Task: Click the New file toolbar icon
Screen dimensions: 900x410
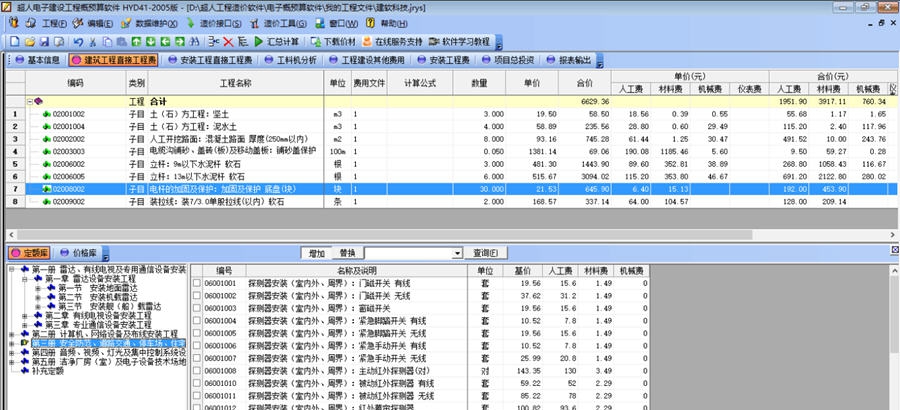Action: (16, 42)
